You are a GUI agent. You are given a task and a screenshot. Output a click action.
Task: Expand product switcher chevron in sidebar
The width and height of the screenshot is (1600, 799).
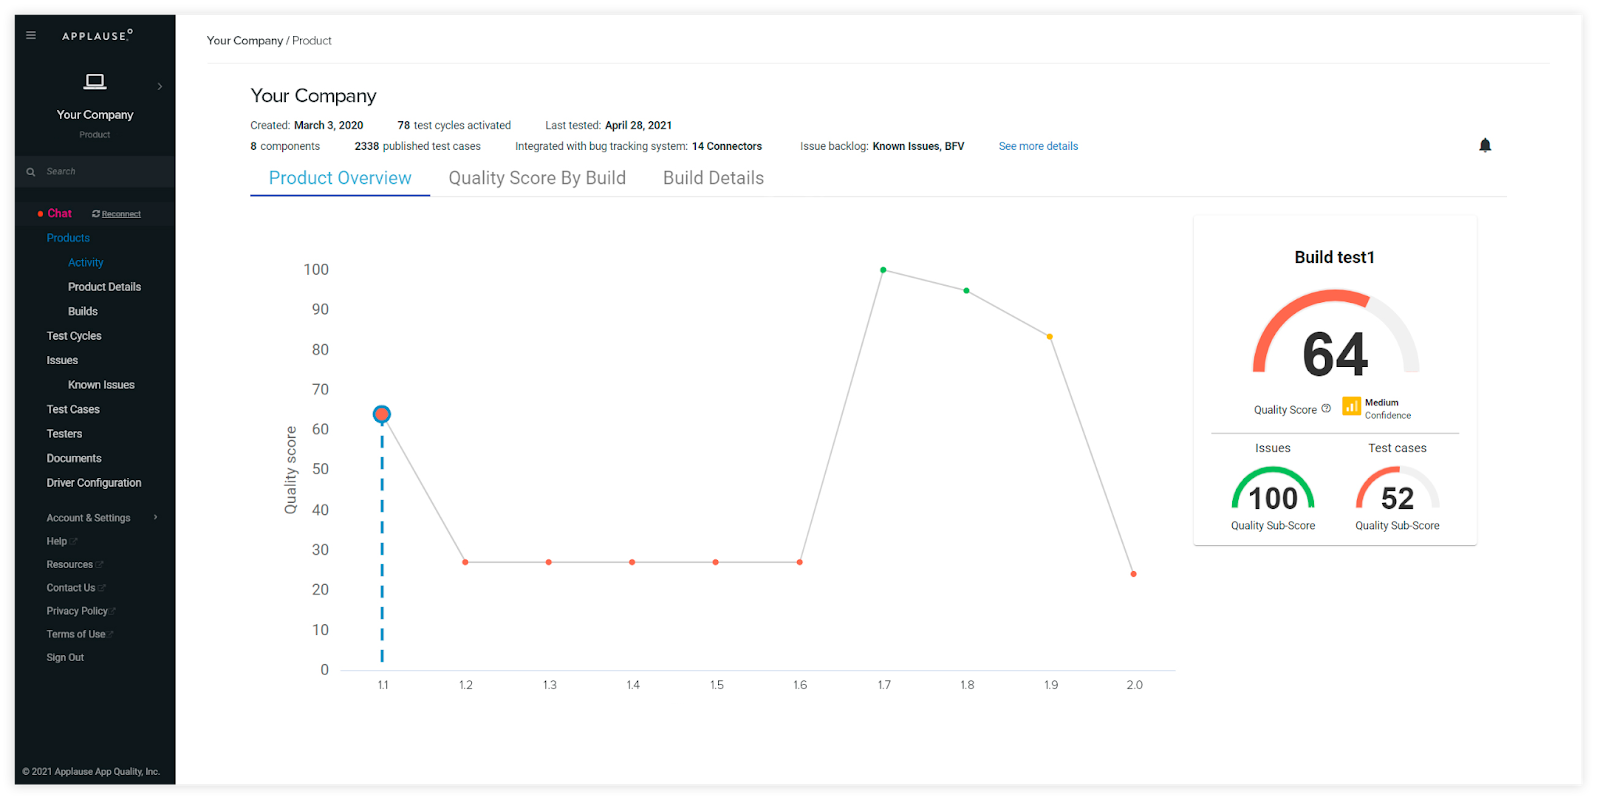(160, 87)
